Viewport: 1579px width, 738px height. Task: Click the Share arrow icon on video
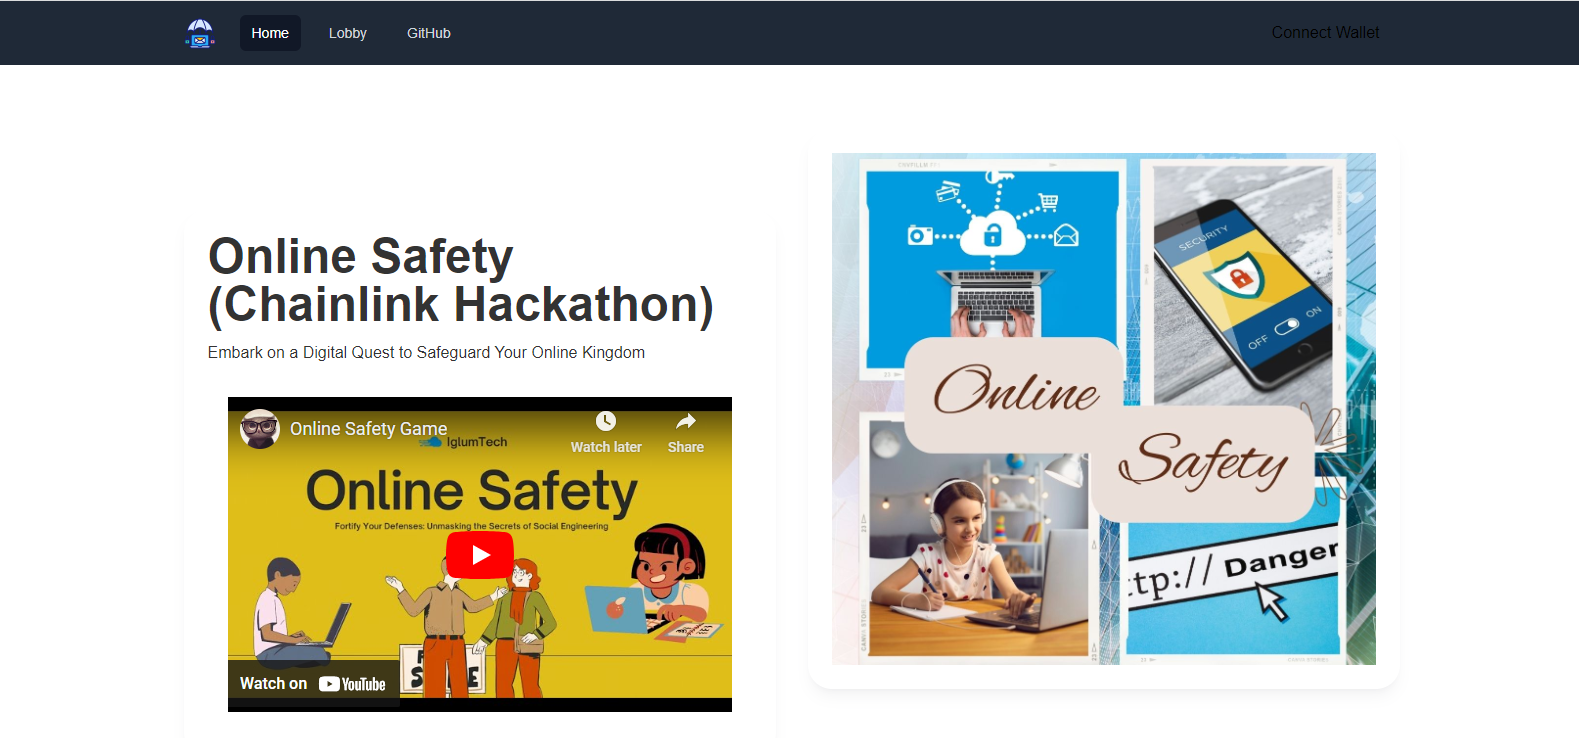(x=685, y=422)
